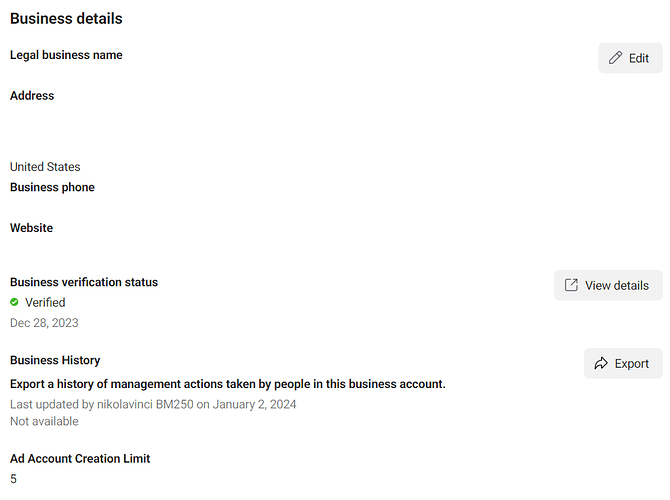Click the Business verification status label

(84, 282)
